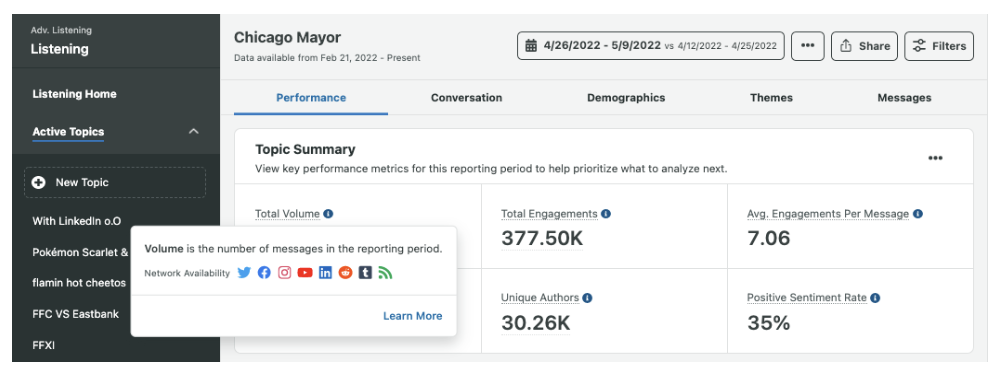Click the Data available from Feb 21, 2022 text
The width and height of the screenshot is (990, 370).
327,58
